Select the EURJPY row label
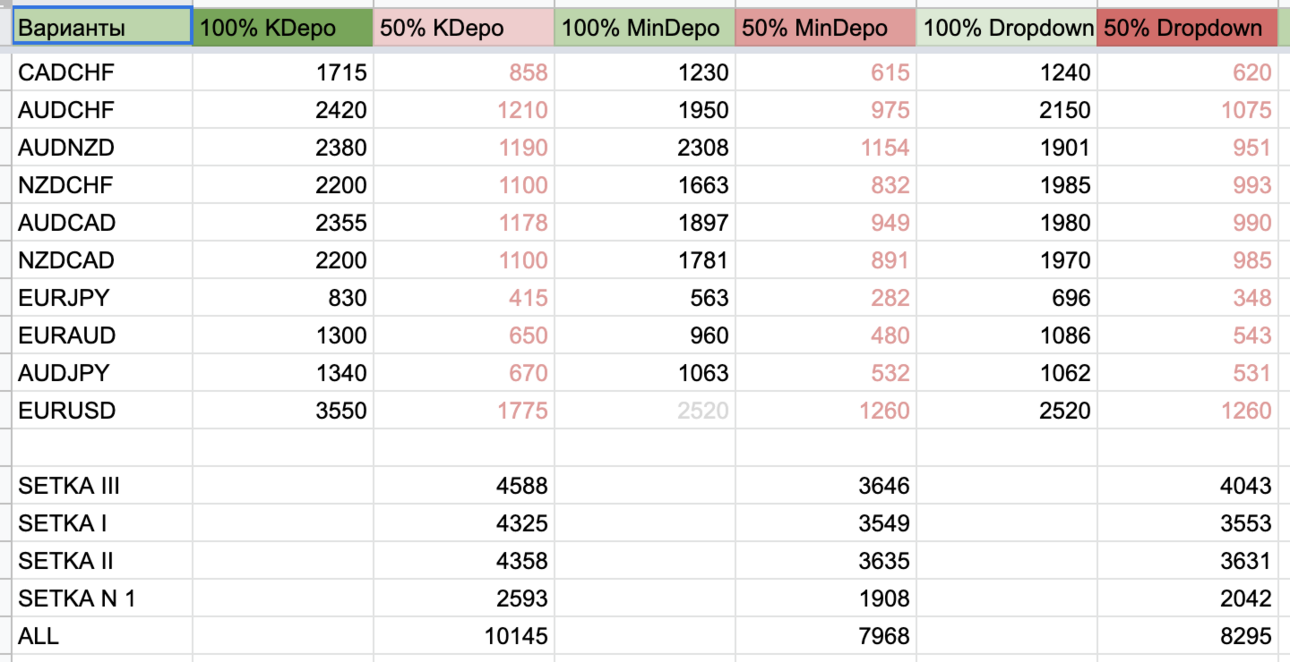The height and width of the screenshot is (662, 1290). (102, 298)
